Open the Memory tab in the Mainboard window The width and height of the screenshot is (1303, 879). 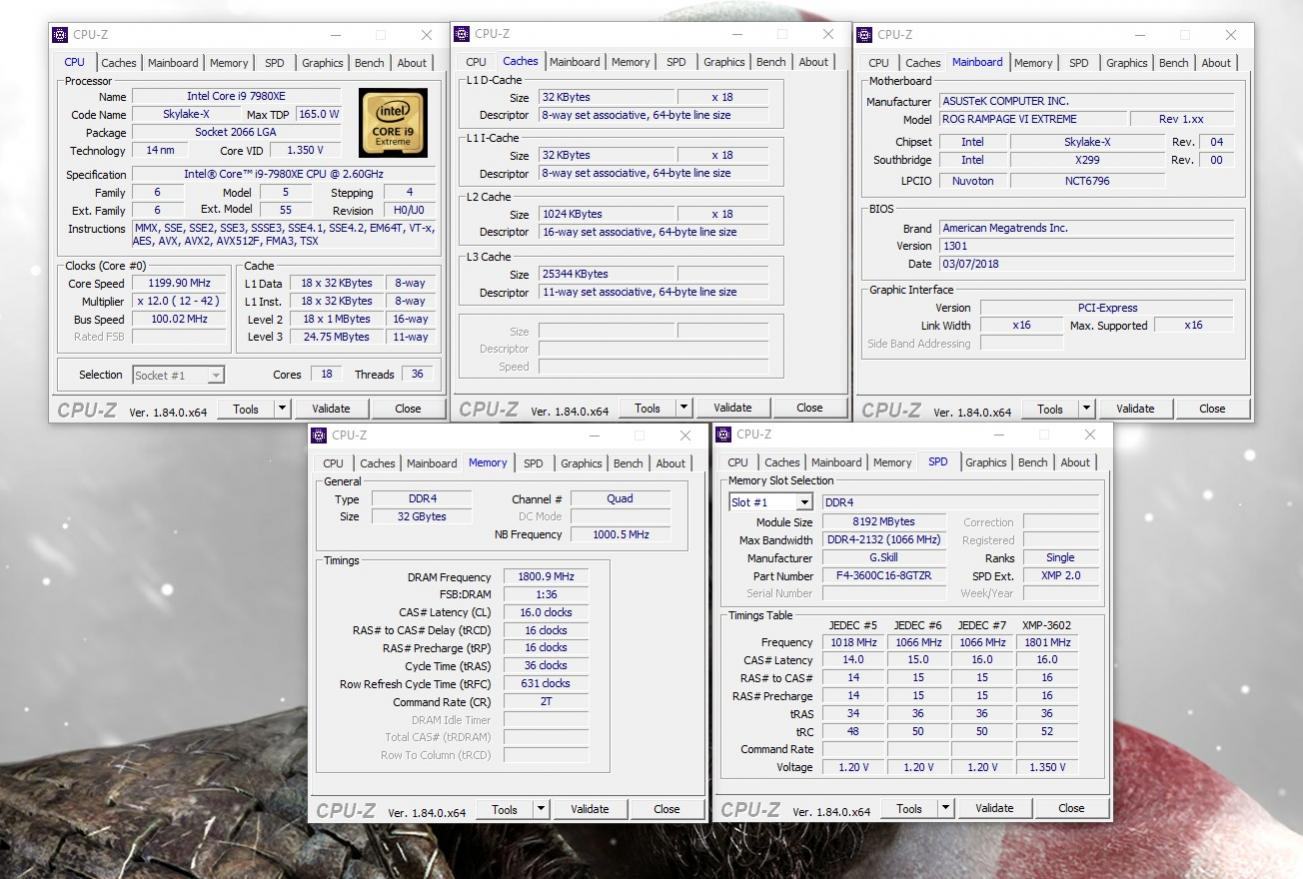point(1032,63)
